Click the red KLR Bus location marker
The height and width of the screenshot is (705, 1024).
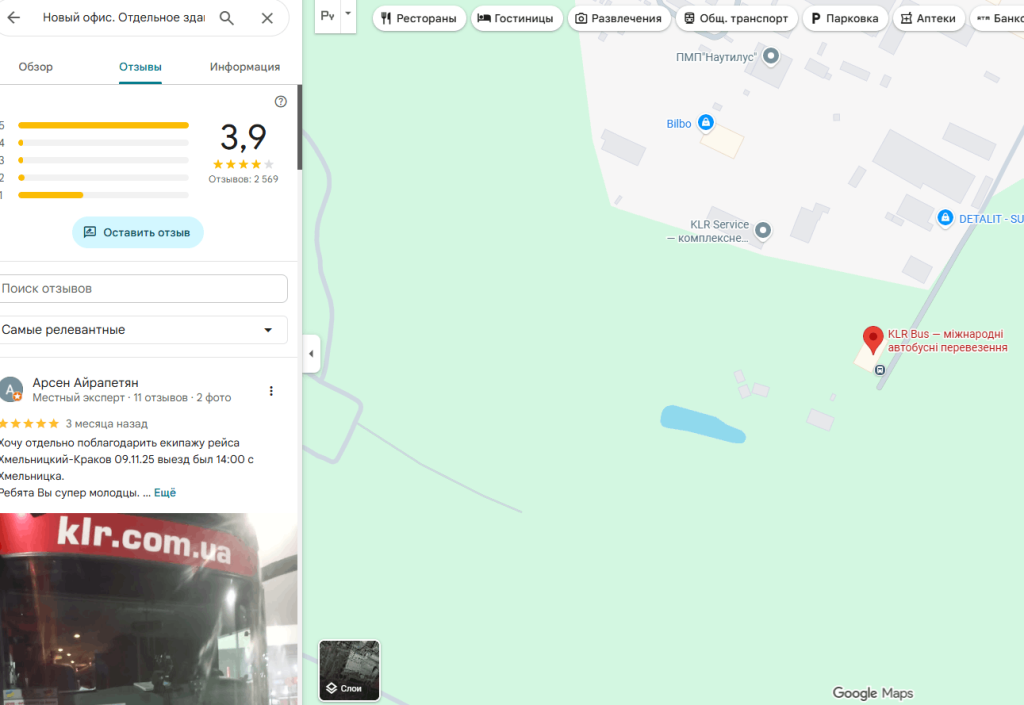873,339
